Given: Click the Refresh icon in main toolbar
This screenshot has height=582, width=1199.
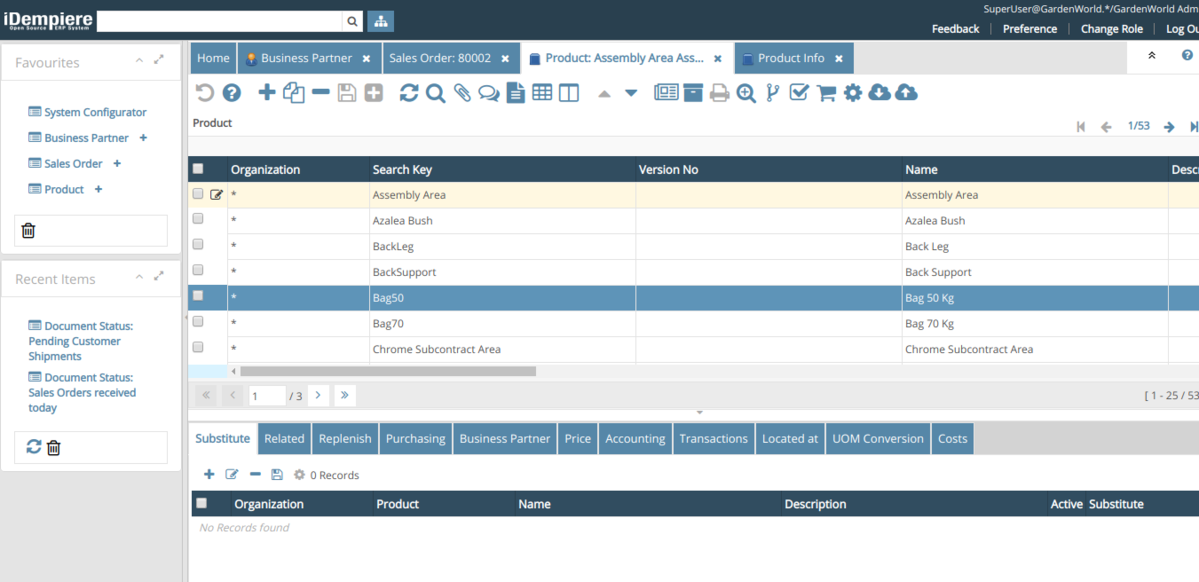Looking at the screenshot, I should pyautogui.click(x=408, y=93).
